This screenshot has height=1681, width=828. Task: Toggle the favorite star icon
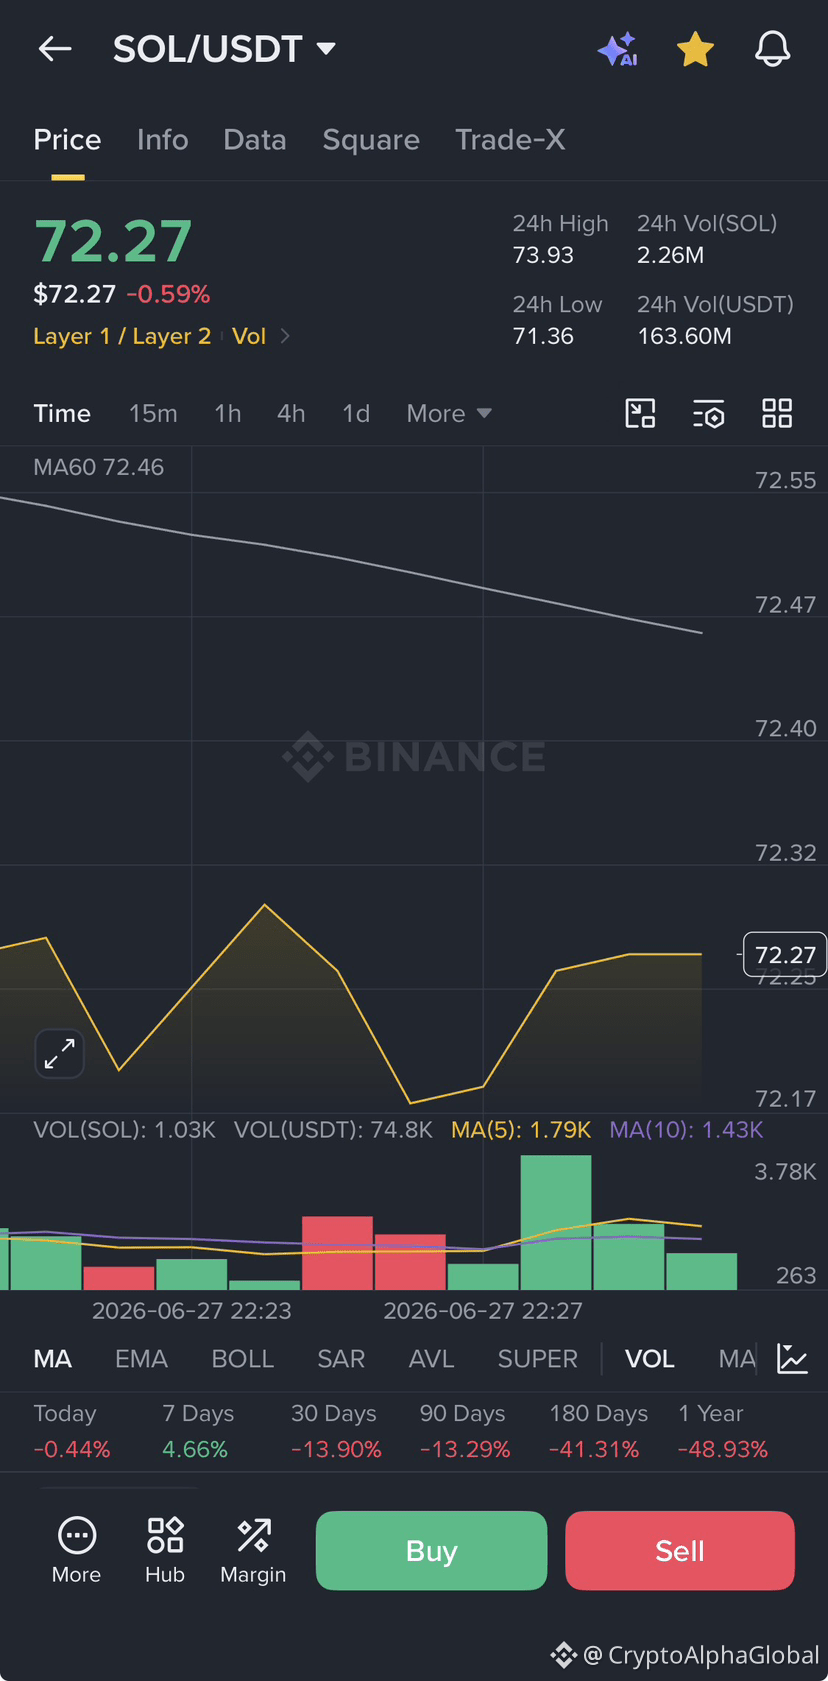pos(695,48)
